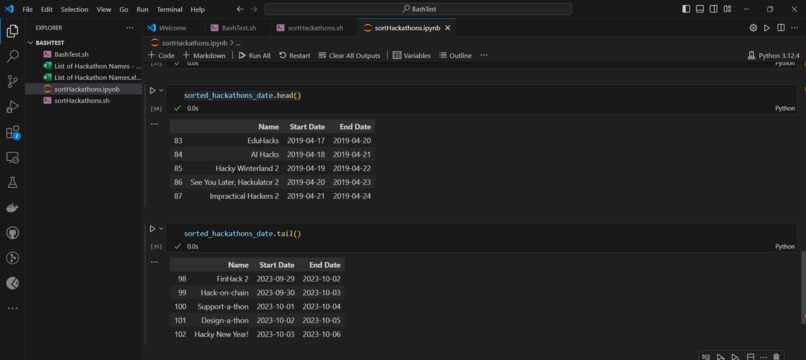Open the Terminal menu
Screen dimensions: 806x360
pyautogui.click(x=169, y=9)
